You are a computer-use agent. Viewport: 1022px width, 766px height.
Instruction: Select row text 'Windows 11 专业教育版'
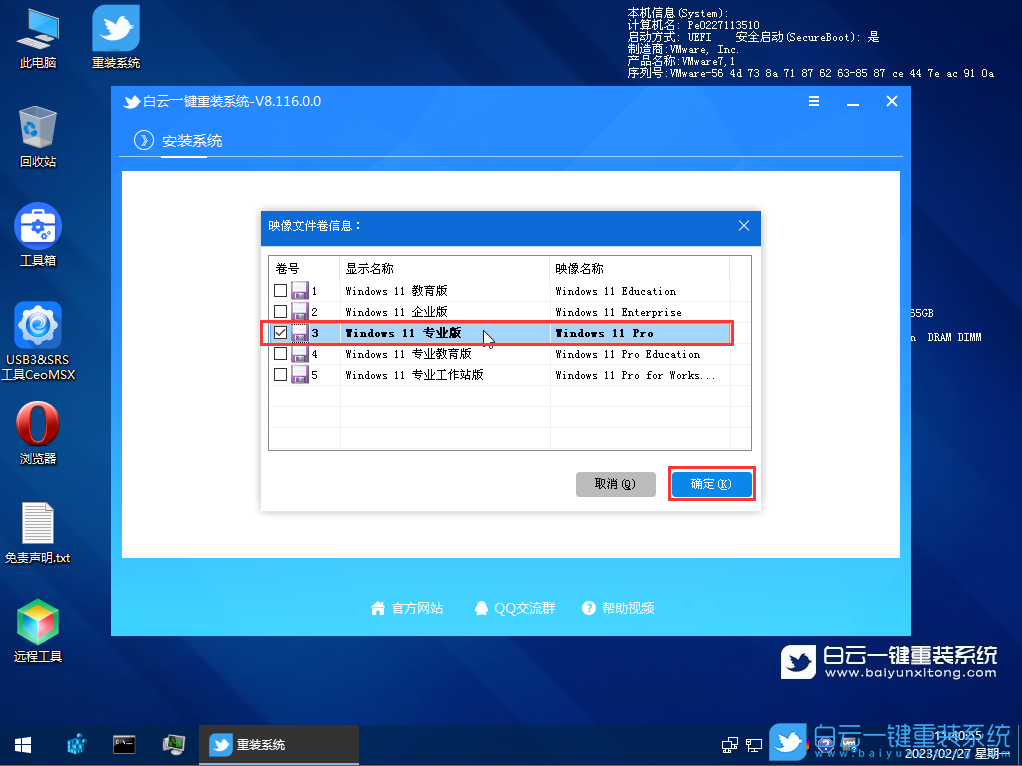pos(408,354)
